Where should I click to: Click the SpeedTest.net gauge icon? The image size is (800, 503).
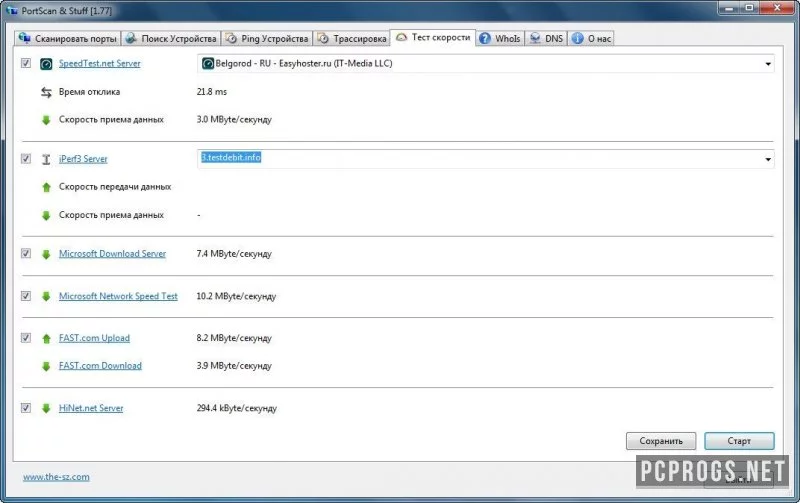(46, 64)
